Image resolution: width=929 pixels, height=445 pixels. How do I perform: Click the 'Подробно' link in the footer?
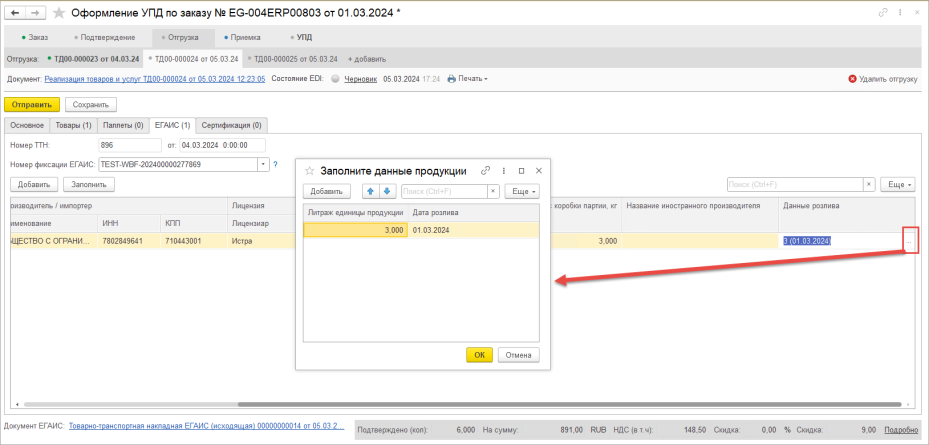point(901,430)
